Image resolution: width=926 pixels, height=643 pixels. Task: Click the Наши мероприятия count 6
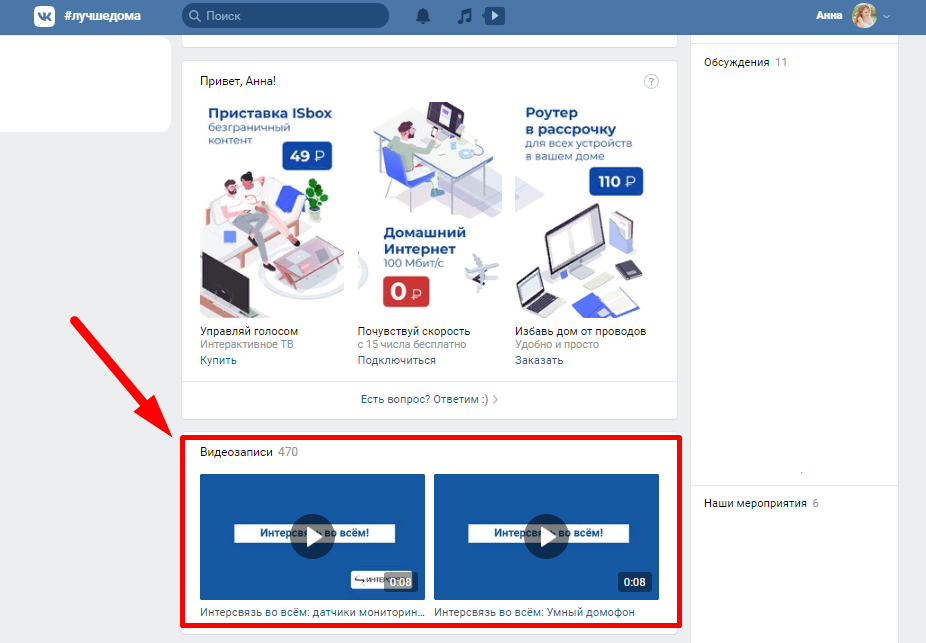tap(816, 503)
